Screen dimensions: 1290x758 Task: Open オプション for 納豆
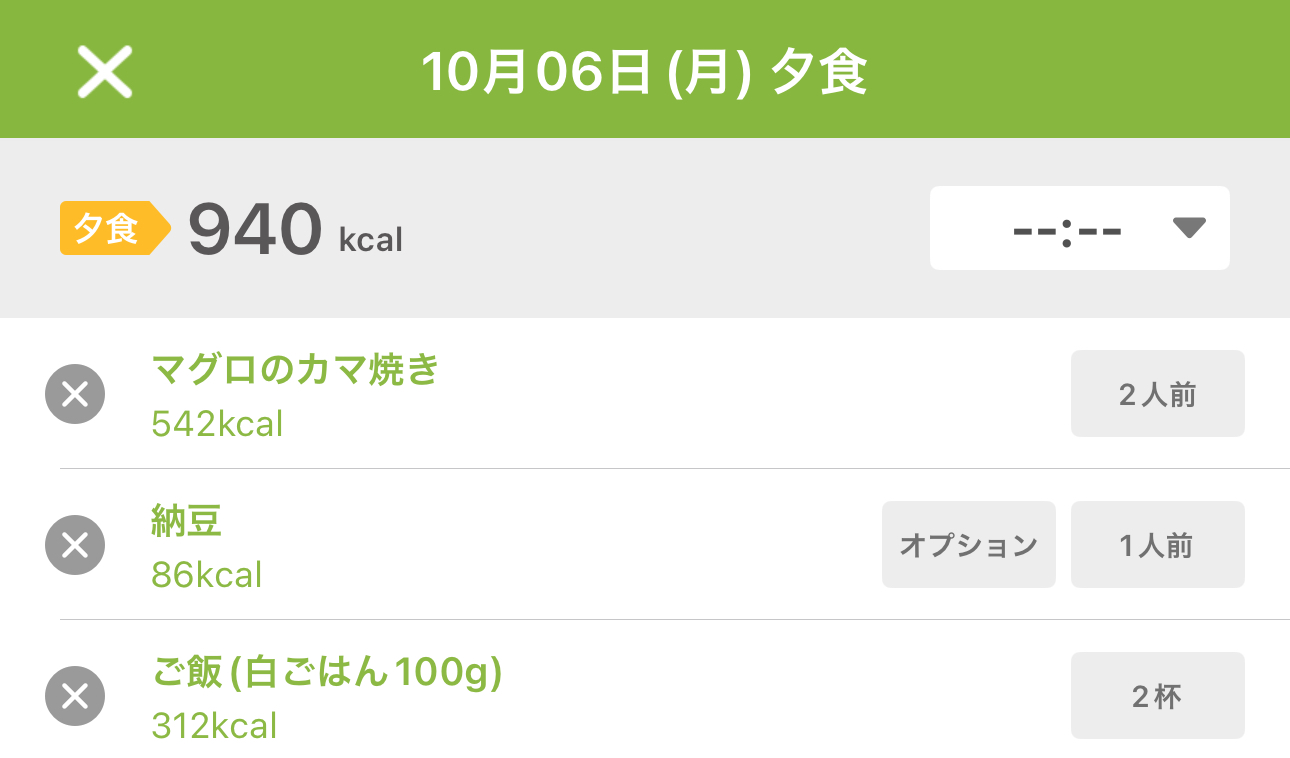[x=968, y=545]
